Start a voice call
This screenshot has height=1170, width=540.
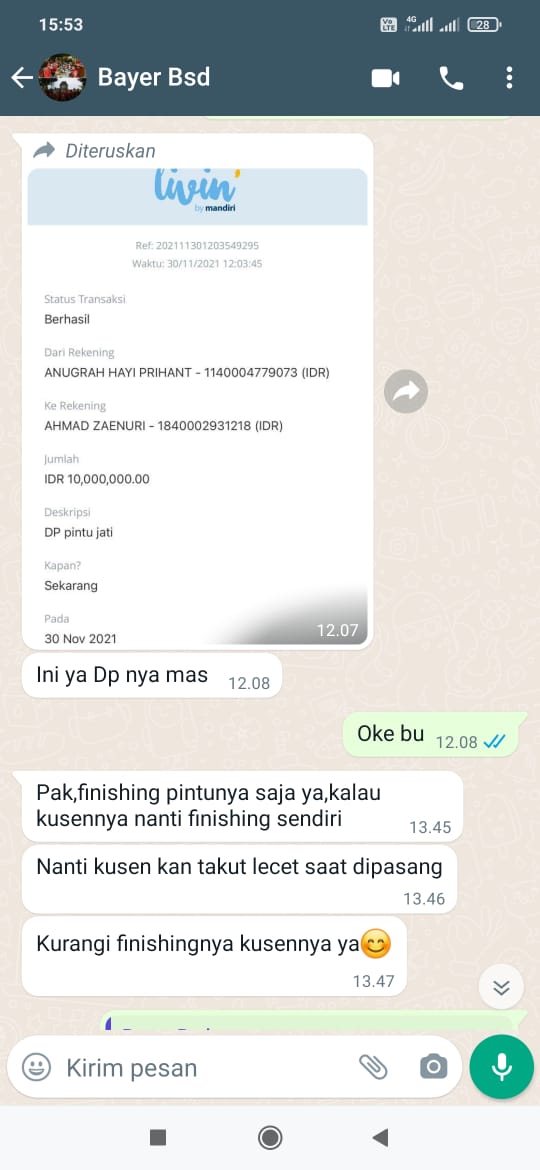point(451,78)
